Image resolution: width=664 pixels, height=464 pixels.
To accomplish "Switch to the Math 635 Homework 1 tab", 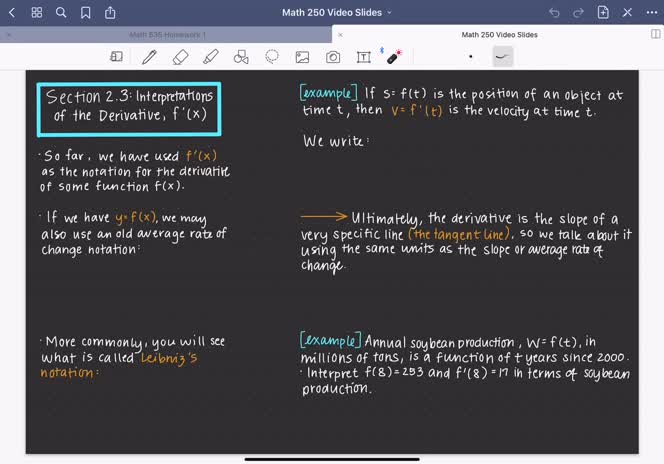I will [170, 34].
